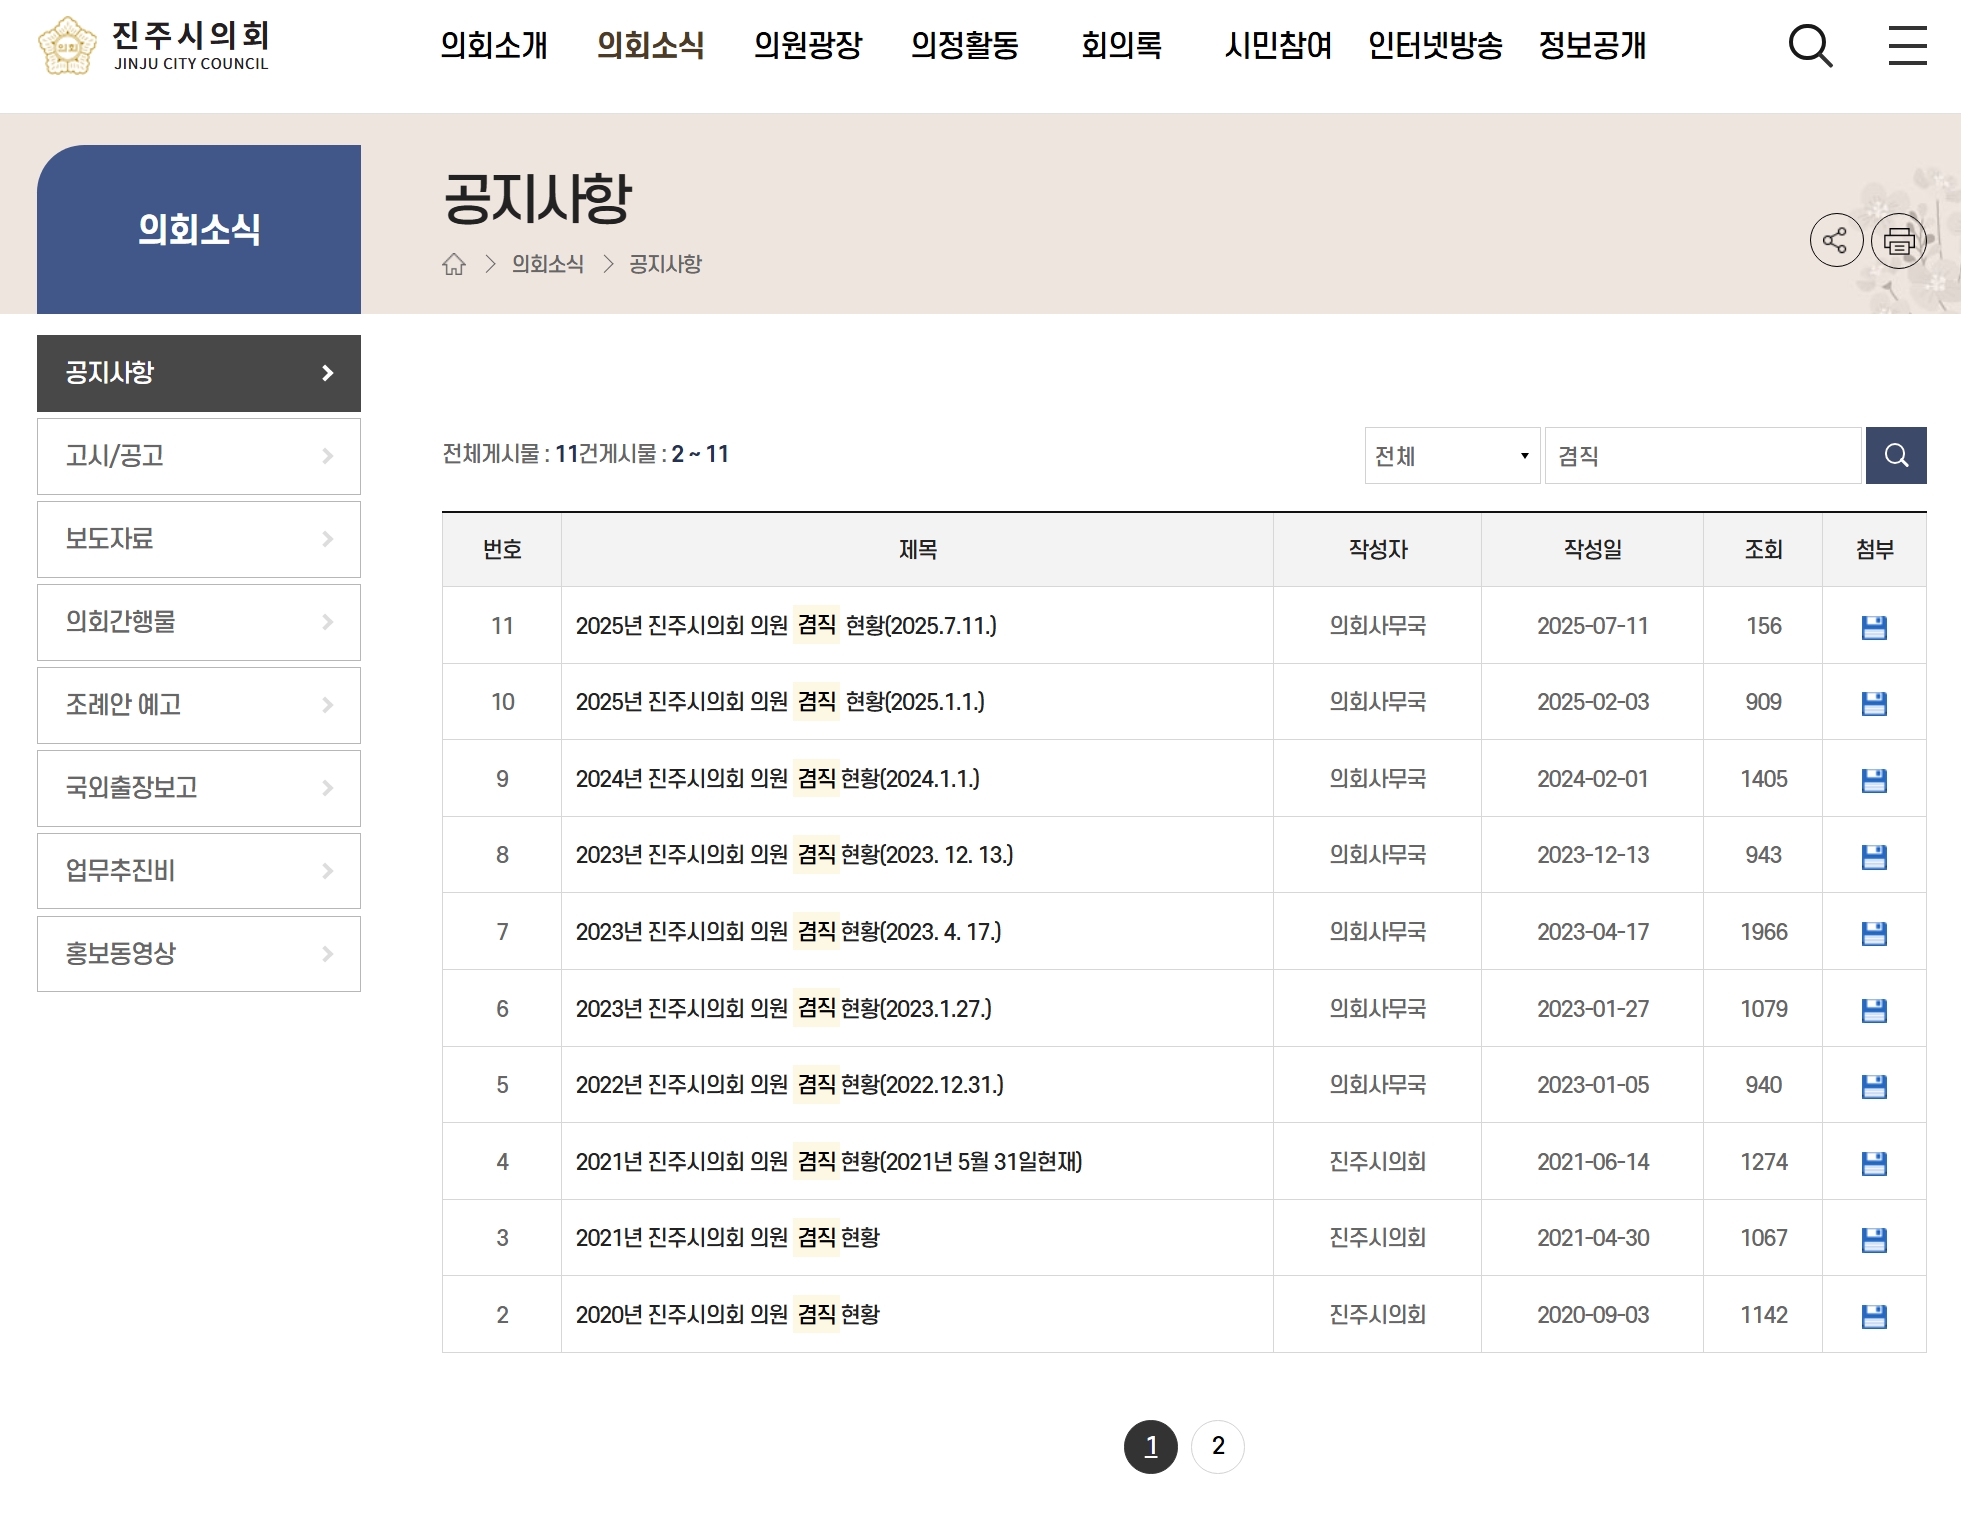Download attachment for post number 2
Viewport: 1961px width, 1519px height.
pos(1873,1316)
